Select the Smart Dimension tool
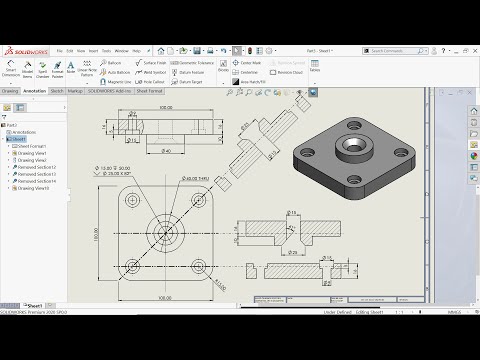Viewport: 480px width, 360px height. (x=11, y=69)
